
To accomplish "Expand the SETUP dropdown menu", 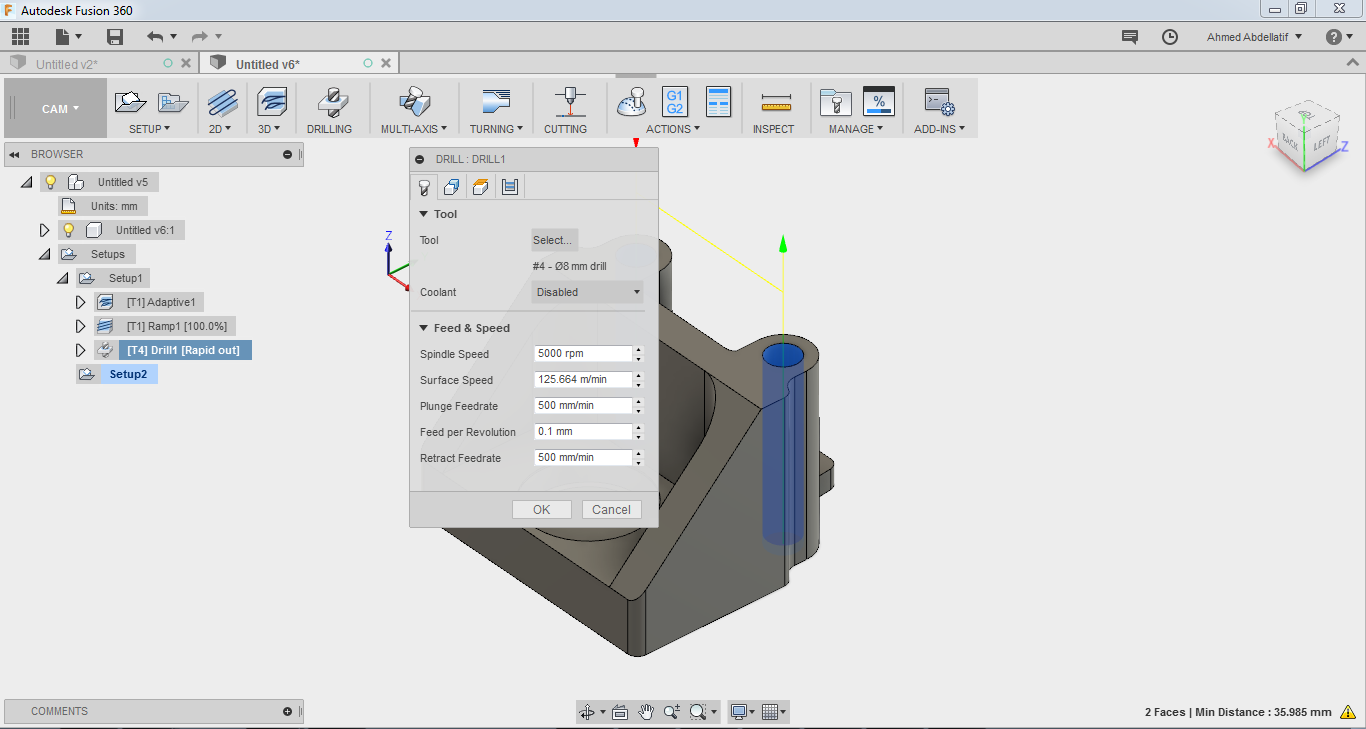I will pyautogui.click(x=150, y=129).
